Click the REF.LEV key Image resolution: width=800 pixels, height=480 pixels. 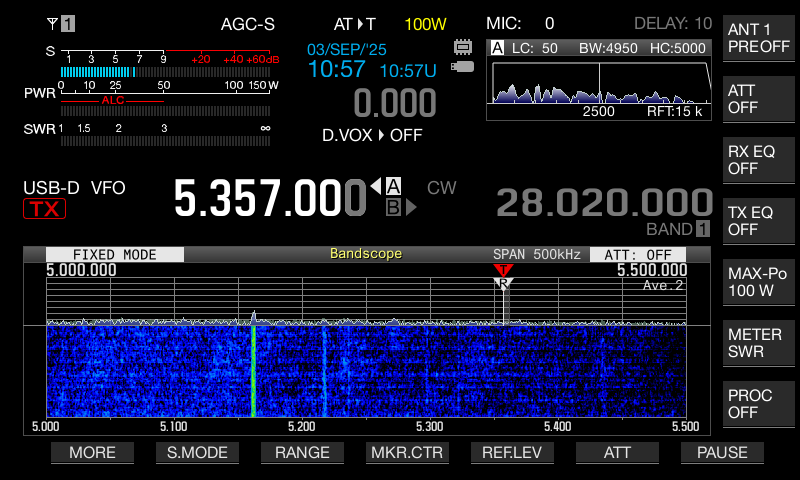(x=512, y=452)
